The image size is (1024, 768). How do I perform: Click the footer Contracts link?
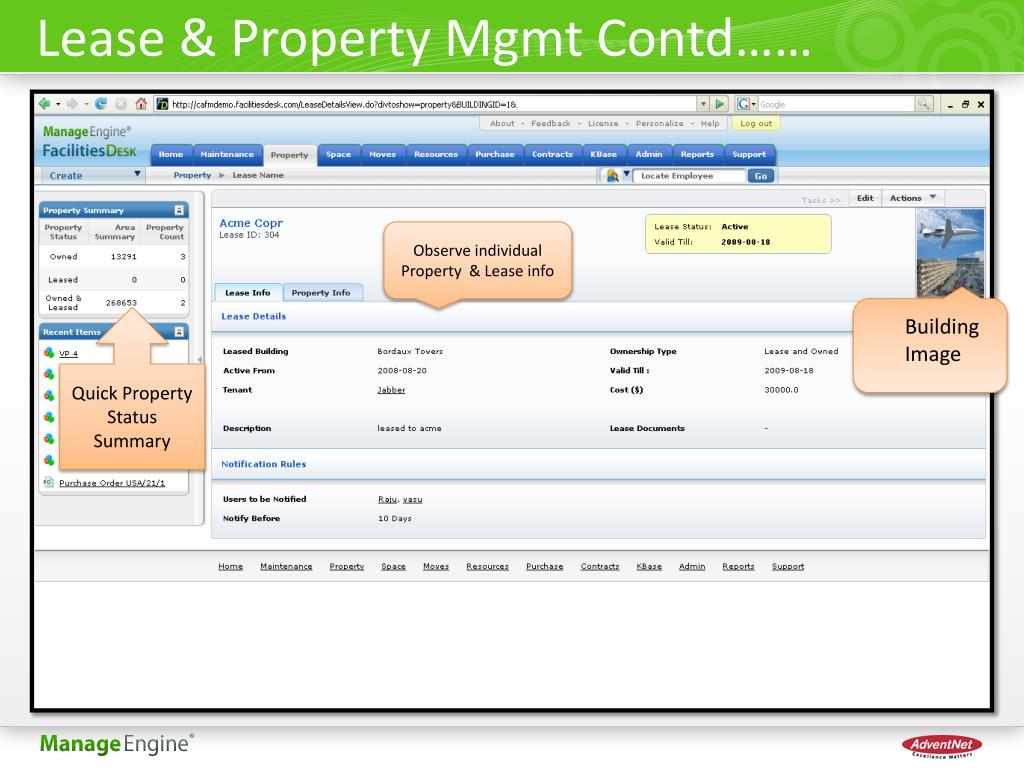[600, 566]
